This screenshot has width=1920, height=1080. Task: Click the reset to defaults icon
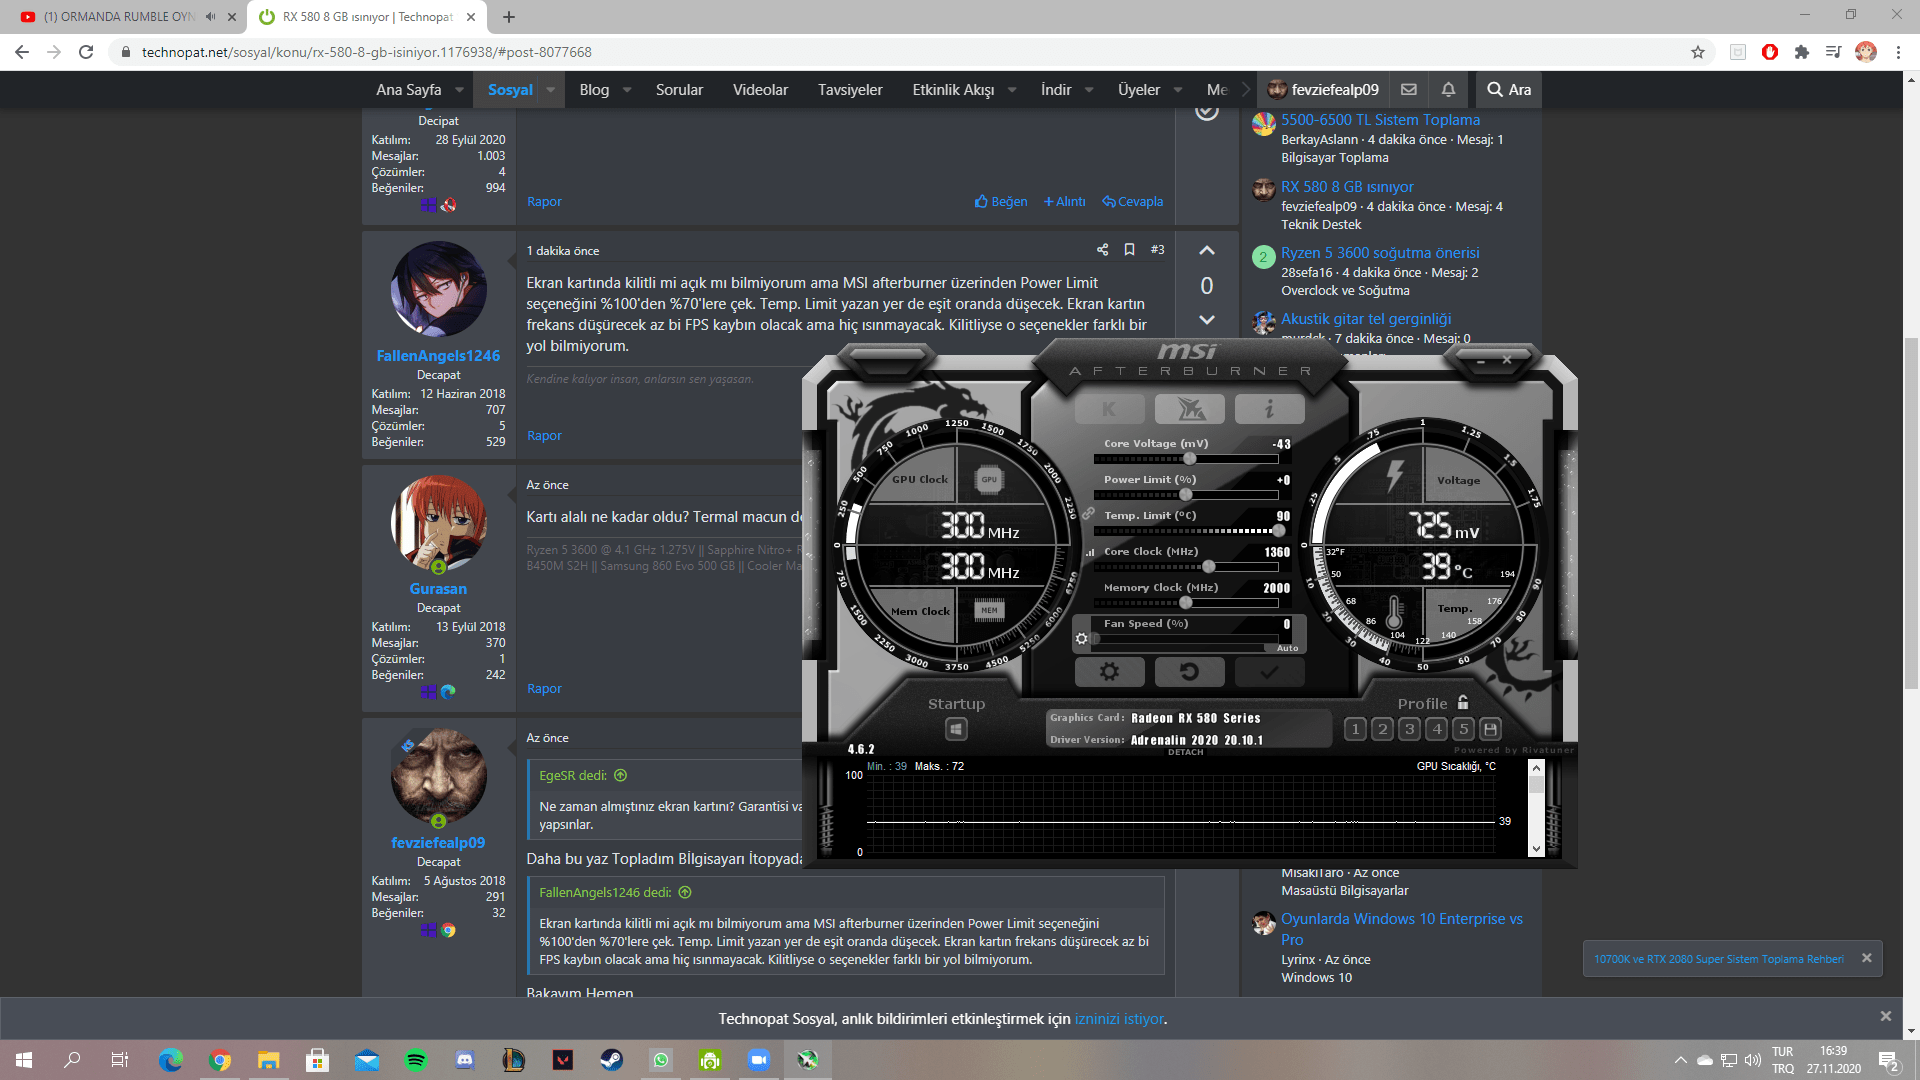pos(1189,672)
